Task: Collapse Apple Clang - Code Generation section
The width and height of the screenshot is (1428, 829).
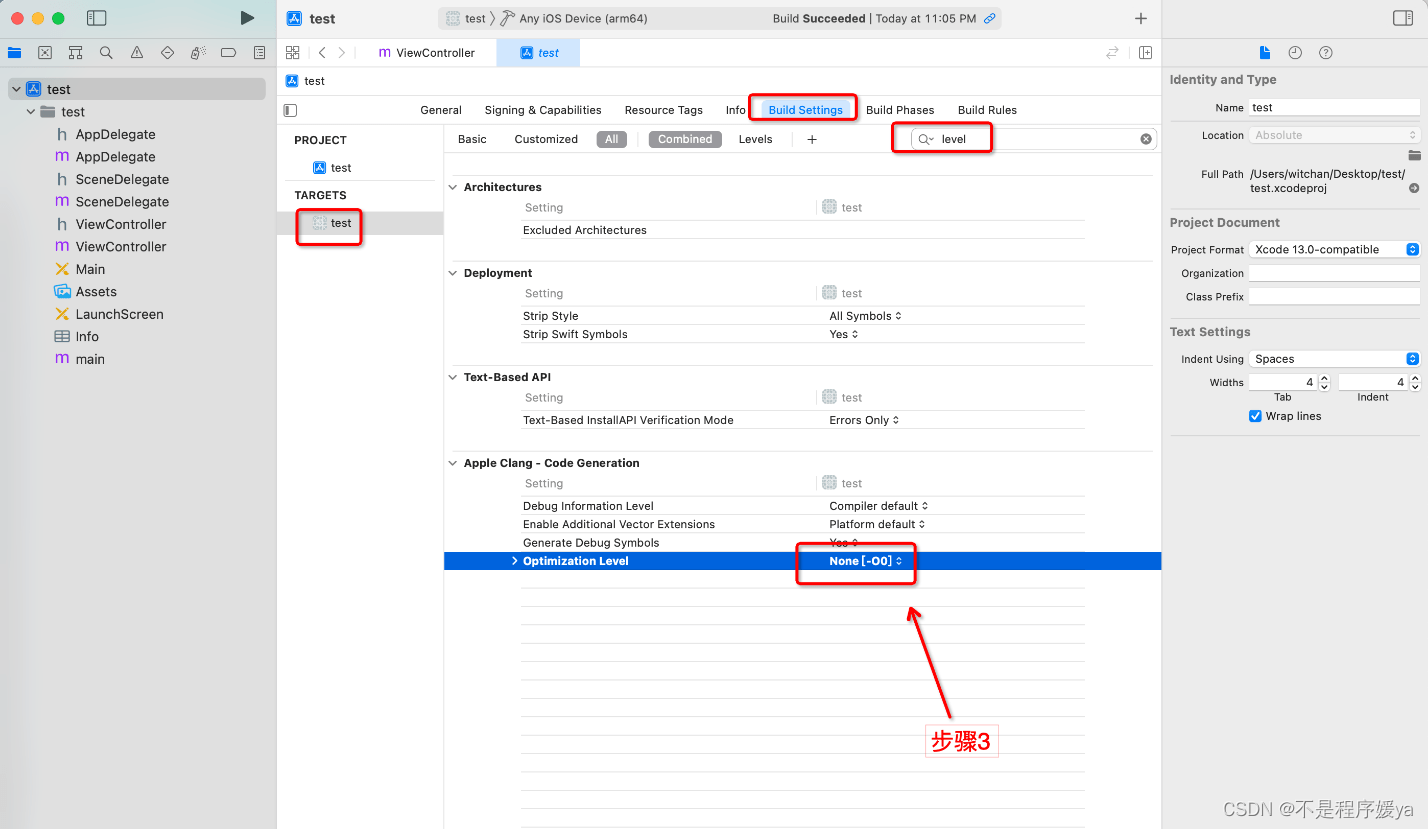Action: 454,463
